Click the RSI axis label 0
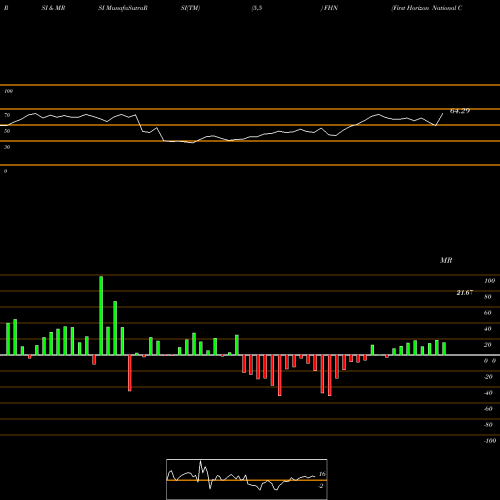The height and width of the screenshot is (500, 500). pyautogui.click(x=5, y=171)
